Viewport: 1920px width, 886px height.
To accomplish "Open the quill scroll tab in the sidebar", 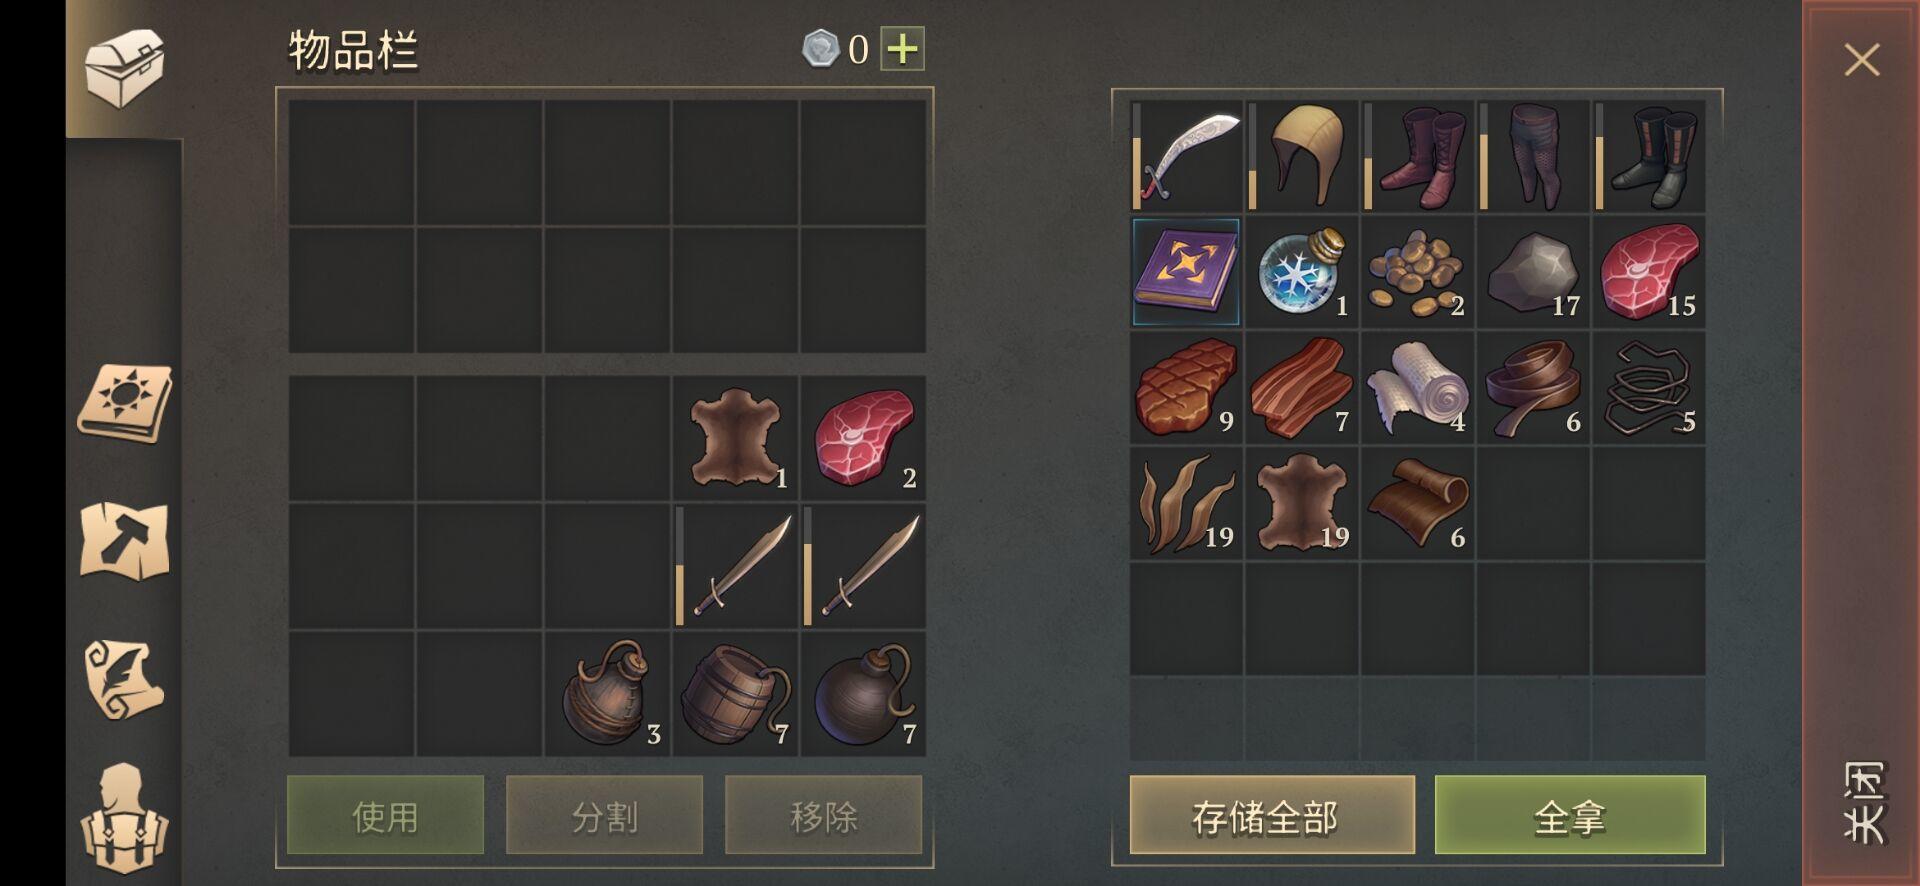I will [x=124, y=680].
